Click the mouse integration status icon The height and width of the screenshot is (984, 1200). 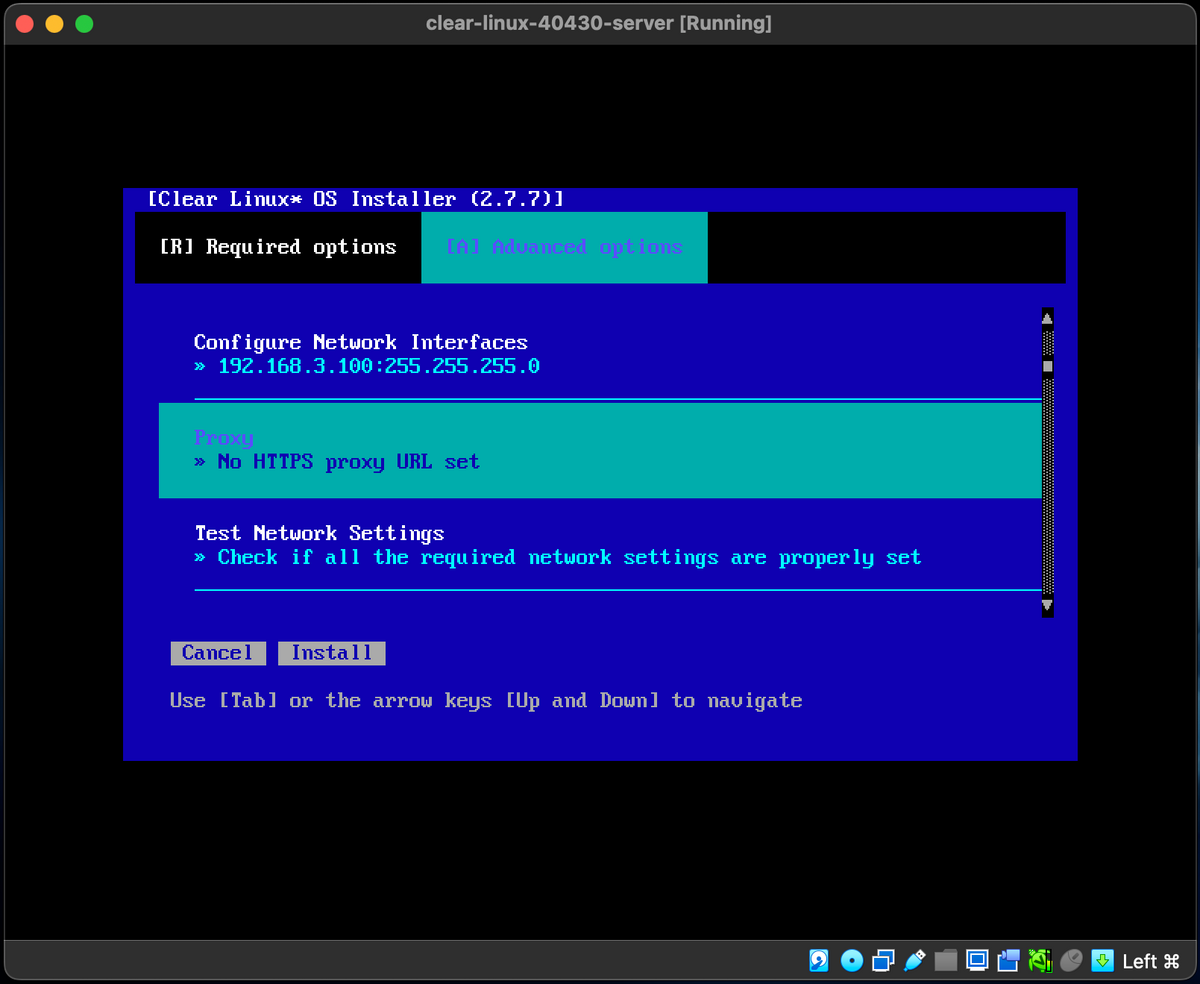pos(1070,960)
